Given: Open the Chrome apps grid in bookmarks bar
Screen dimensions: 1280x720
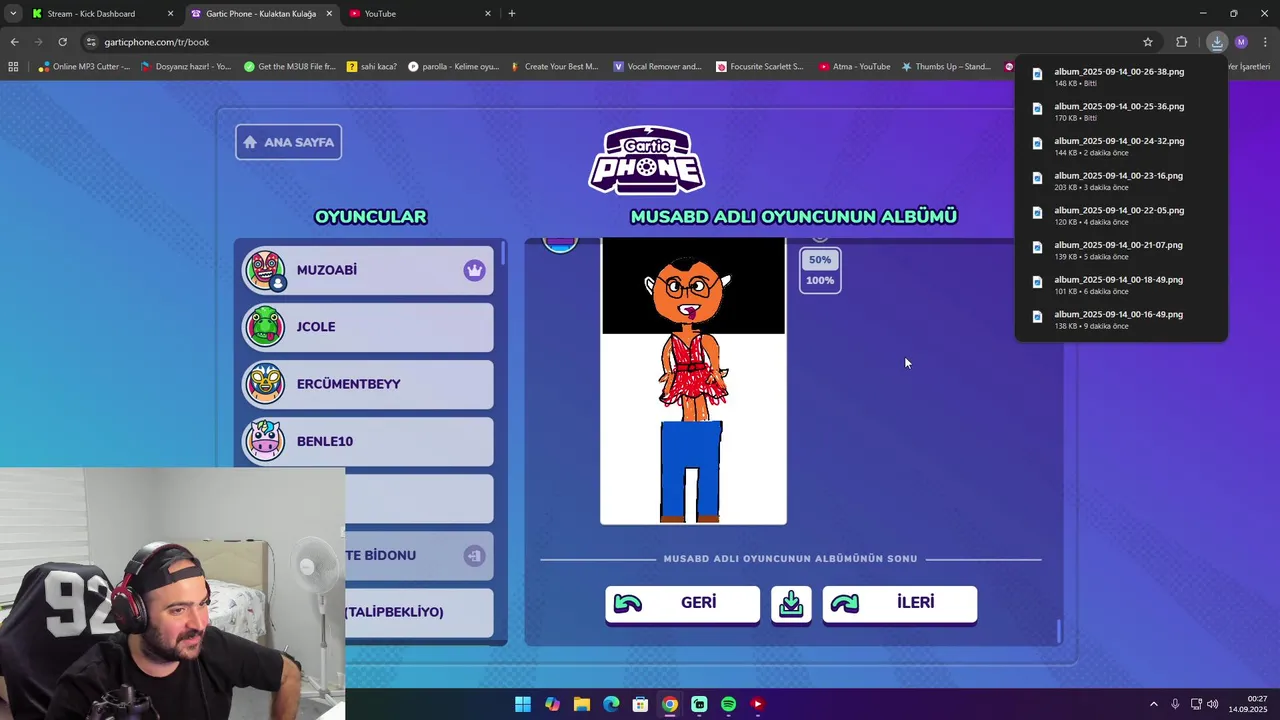Looking at the screenshot, I should click(13, 67).
